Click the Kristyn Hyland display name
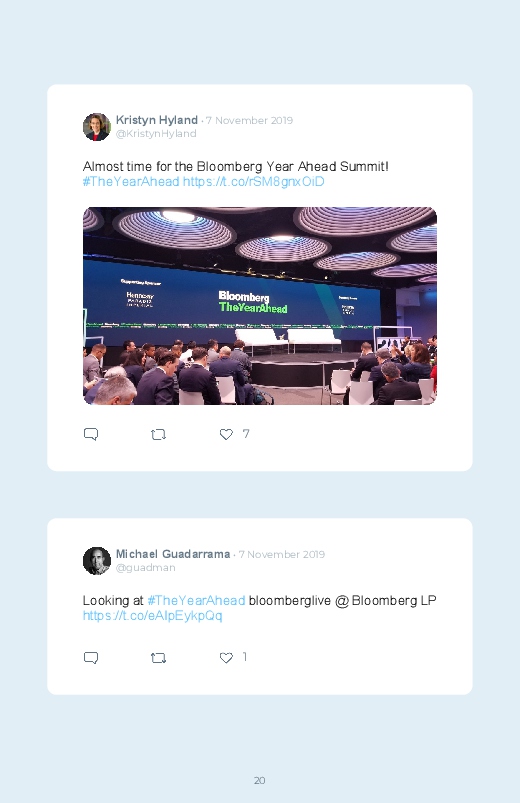 (157, 120)
